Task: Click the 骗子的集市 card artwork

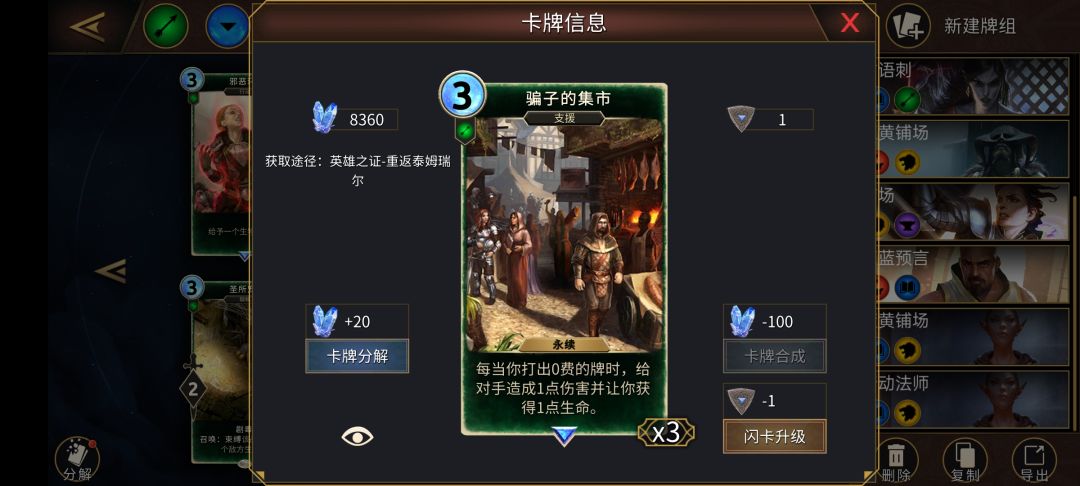Action: pyautogui.click(x=564, y=234)
